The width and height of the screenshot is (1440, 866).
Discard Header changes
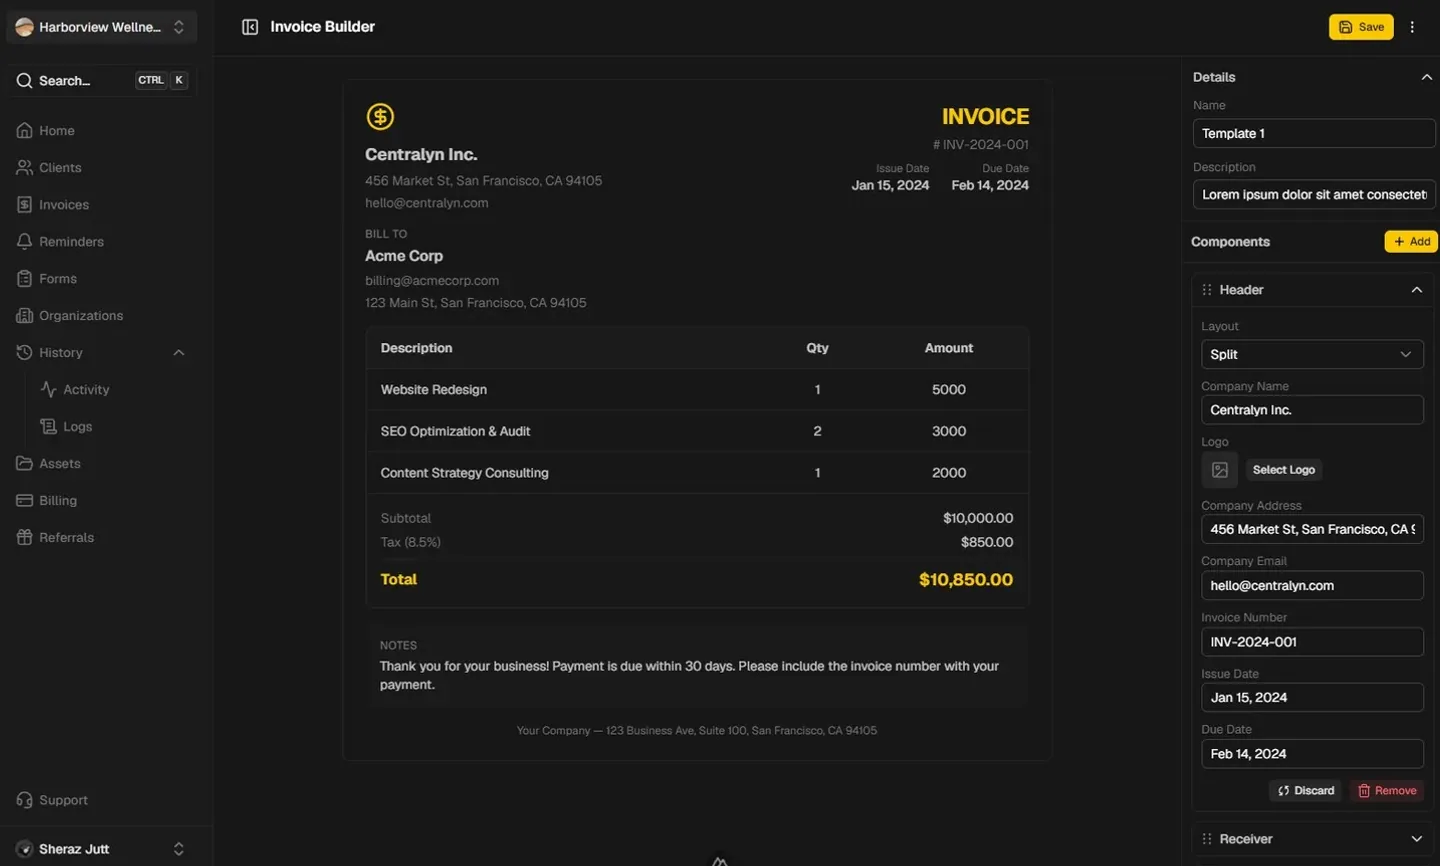coord(1306,791)
